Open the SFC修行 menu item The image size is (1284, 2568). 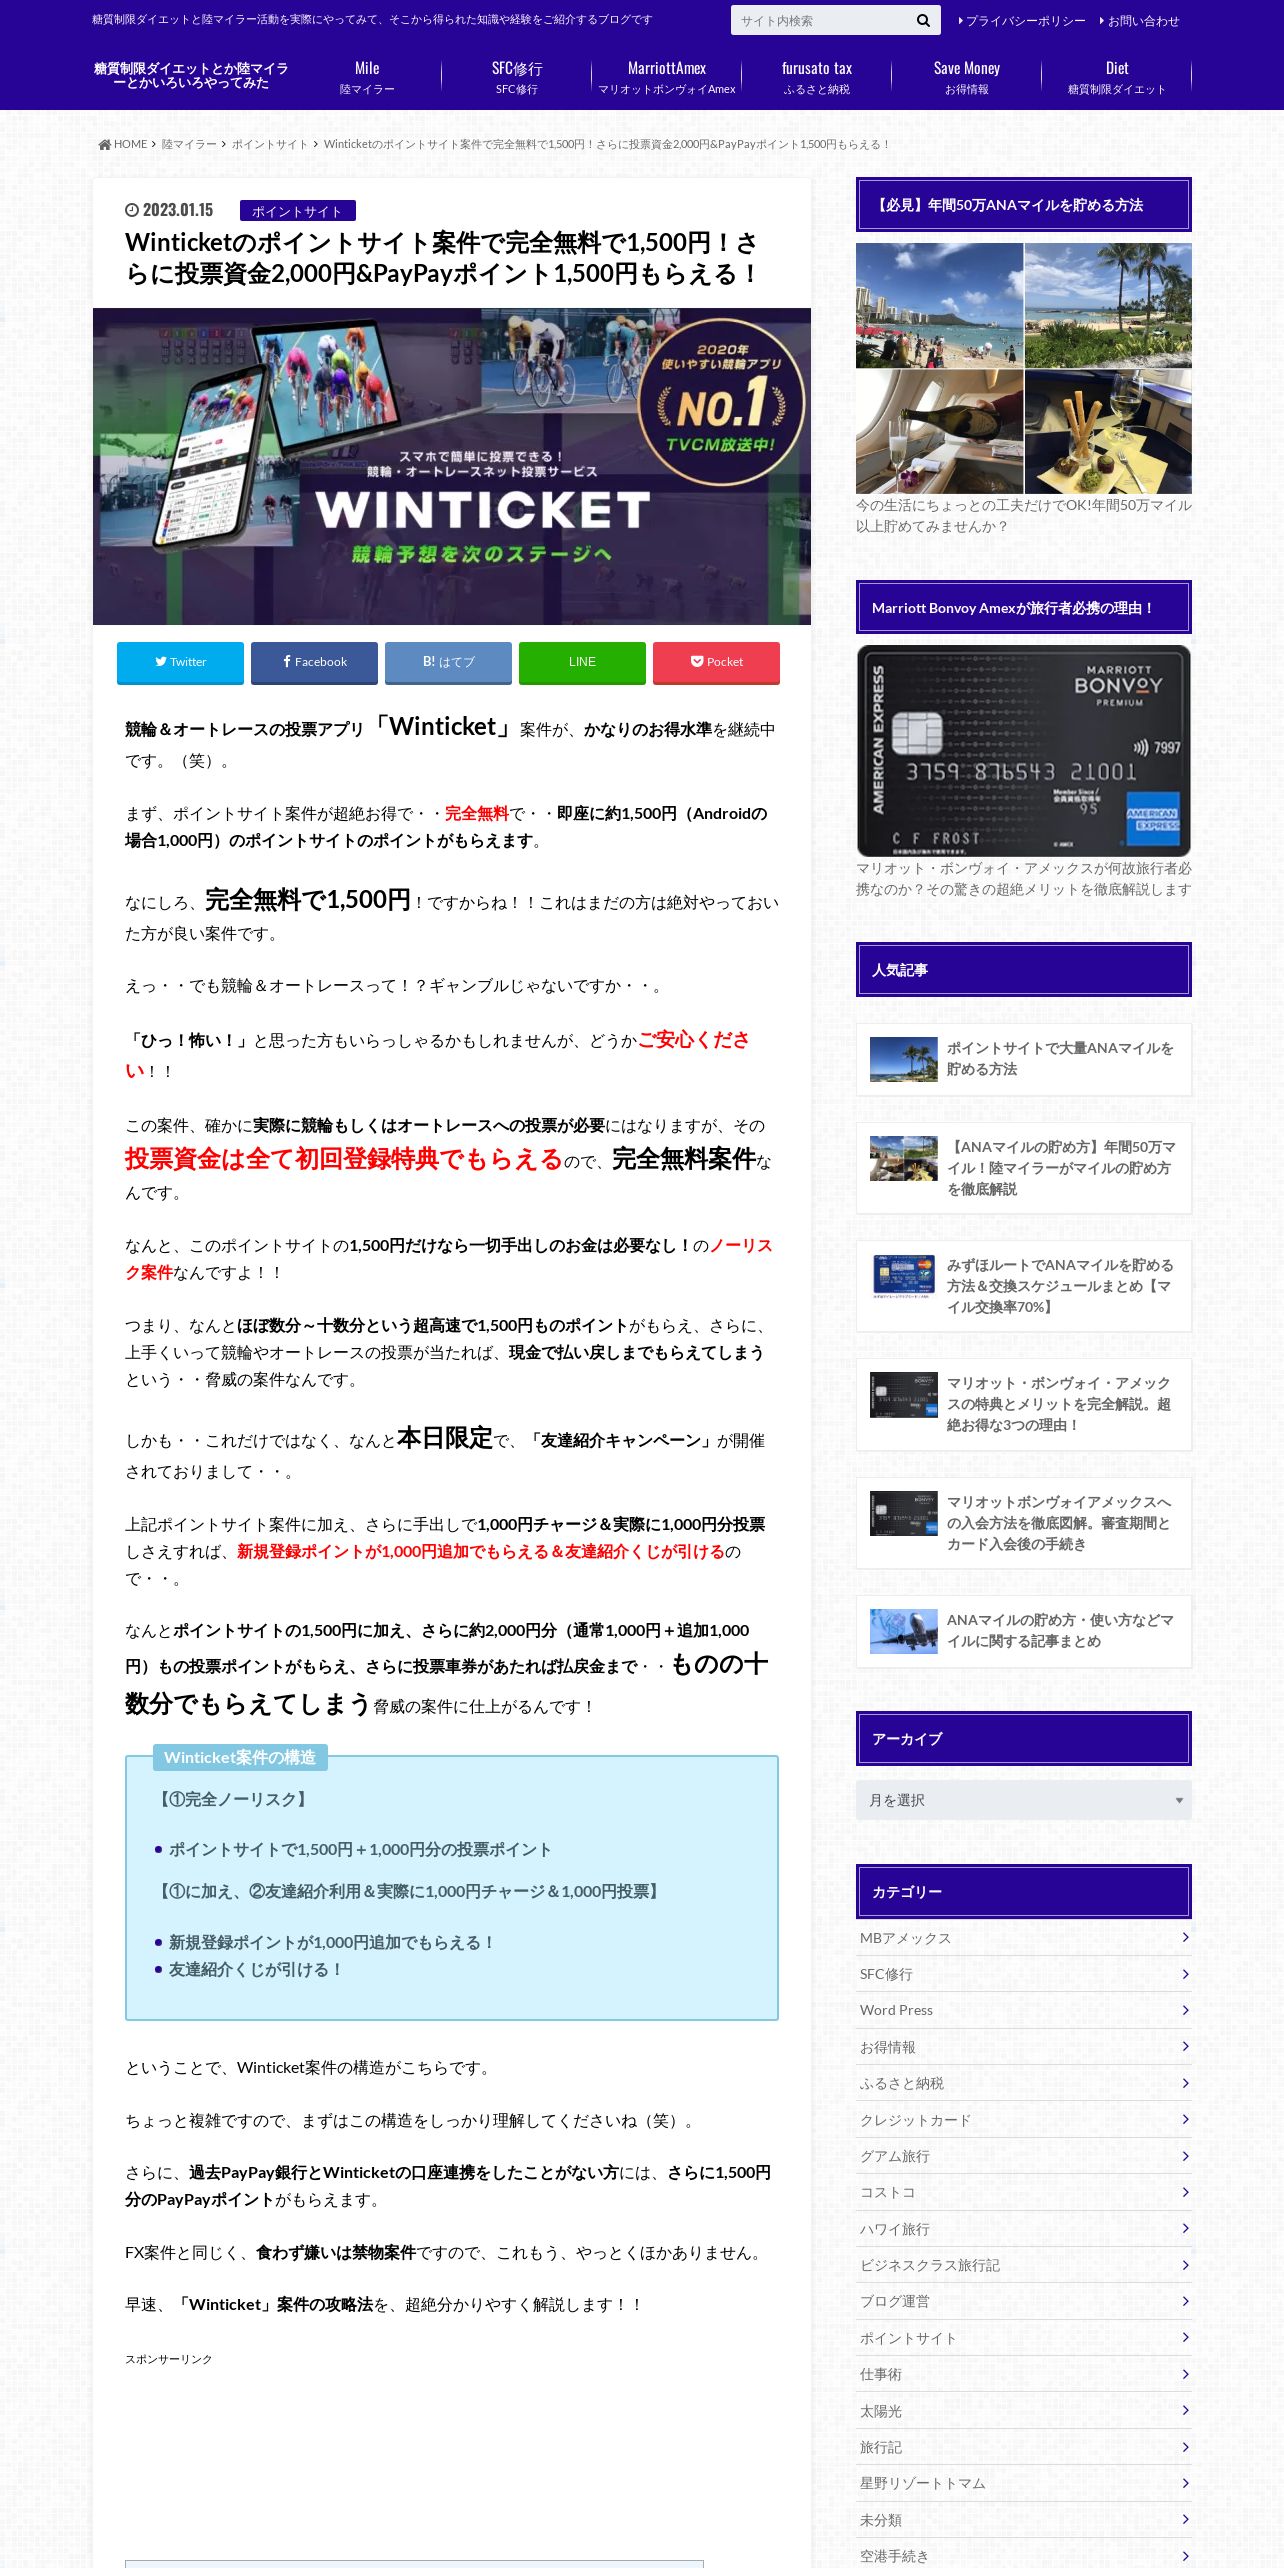tap(517, 78)
